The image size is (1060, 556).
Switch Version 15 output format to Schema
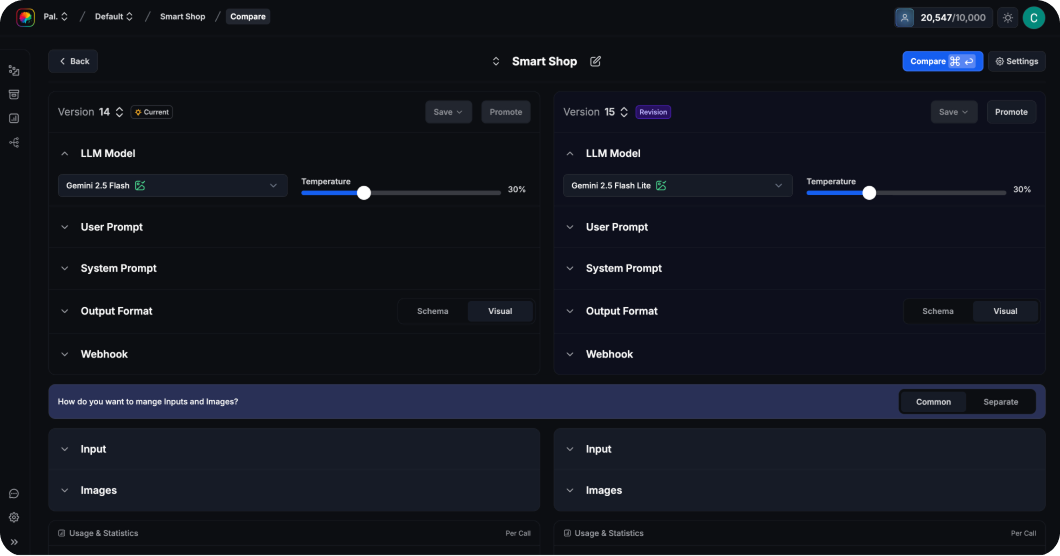coord(937,311)
